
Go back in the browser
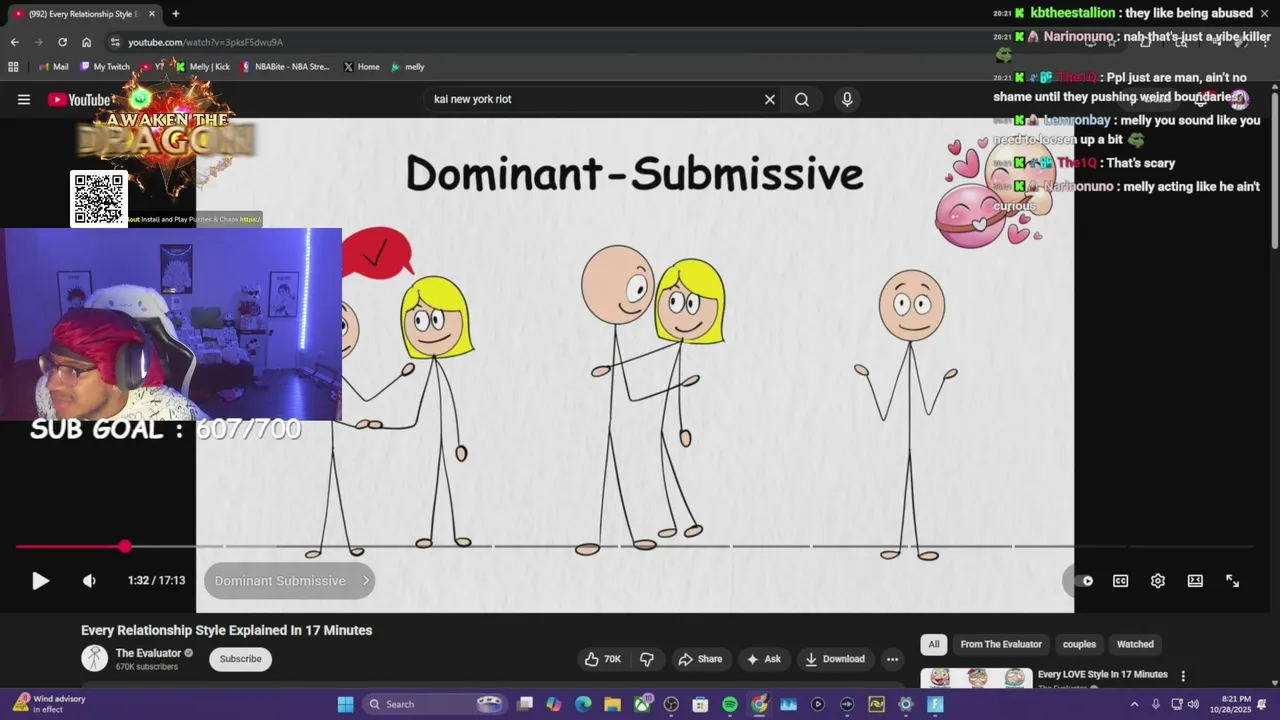(x=14, y=42)
